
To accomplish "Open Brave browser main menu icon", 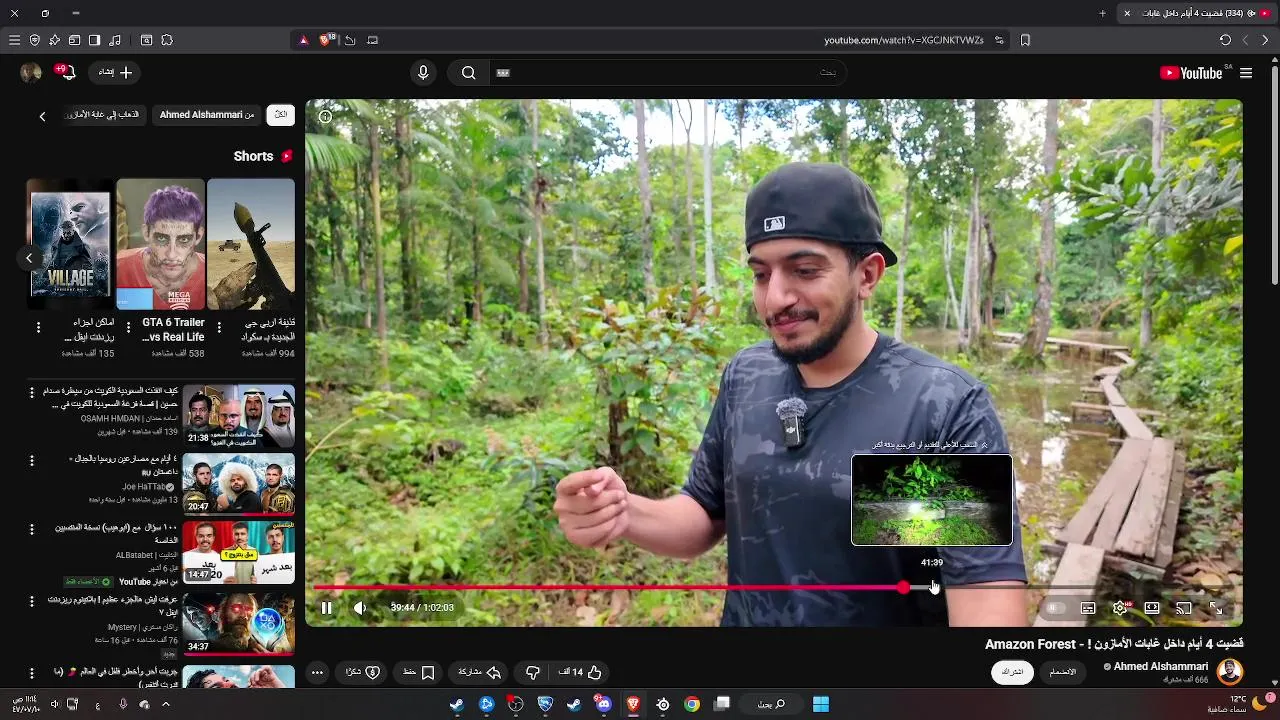I will tap(14, 40).
